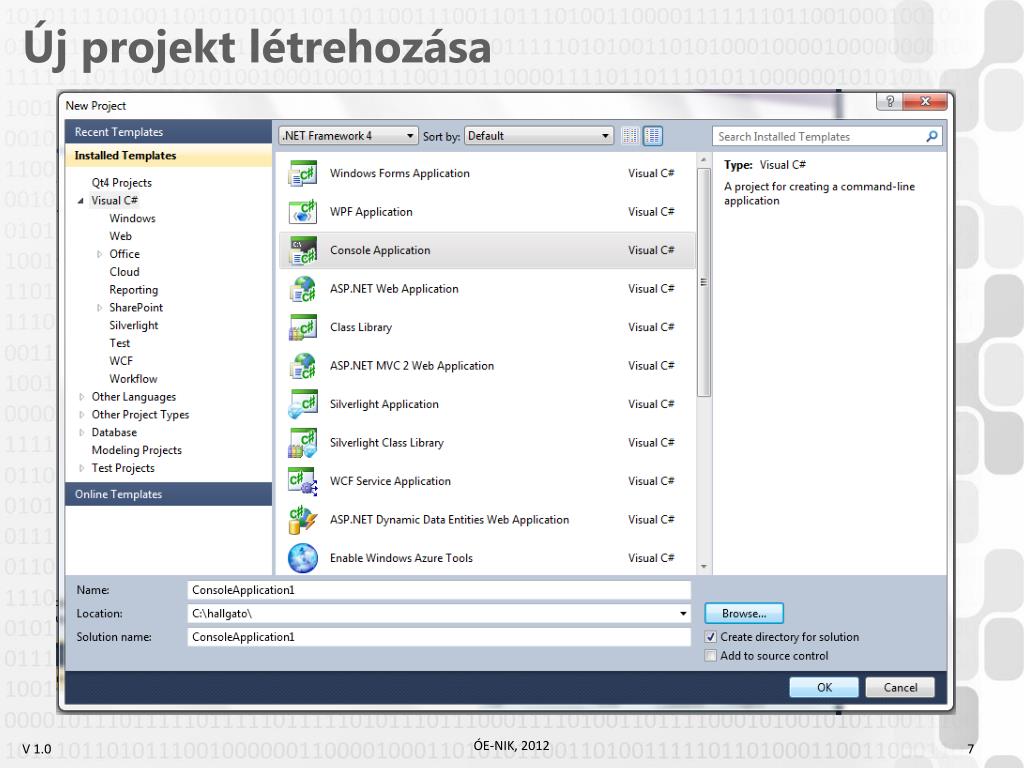The width and height of the screenshot is (1024, 768).
Task: Select the Installed Templates section
Action: click(168, 155)
